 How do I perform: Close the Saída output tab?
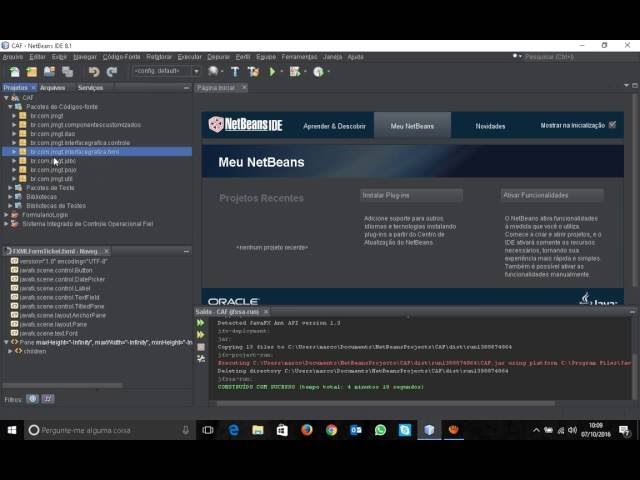[x=266, y=312]
